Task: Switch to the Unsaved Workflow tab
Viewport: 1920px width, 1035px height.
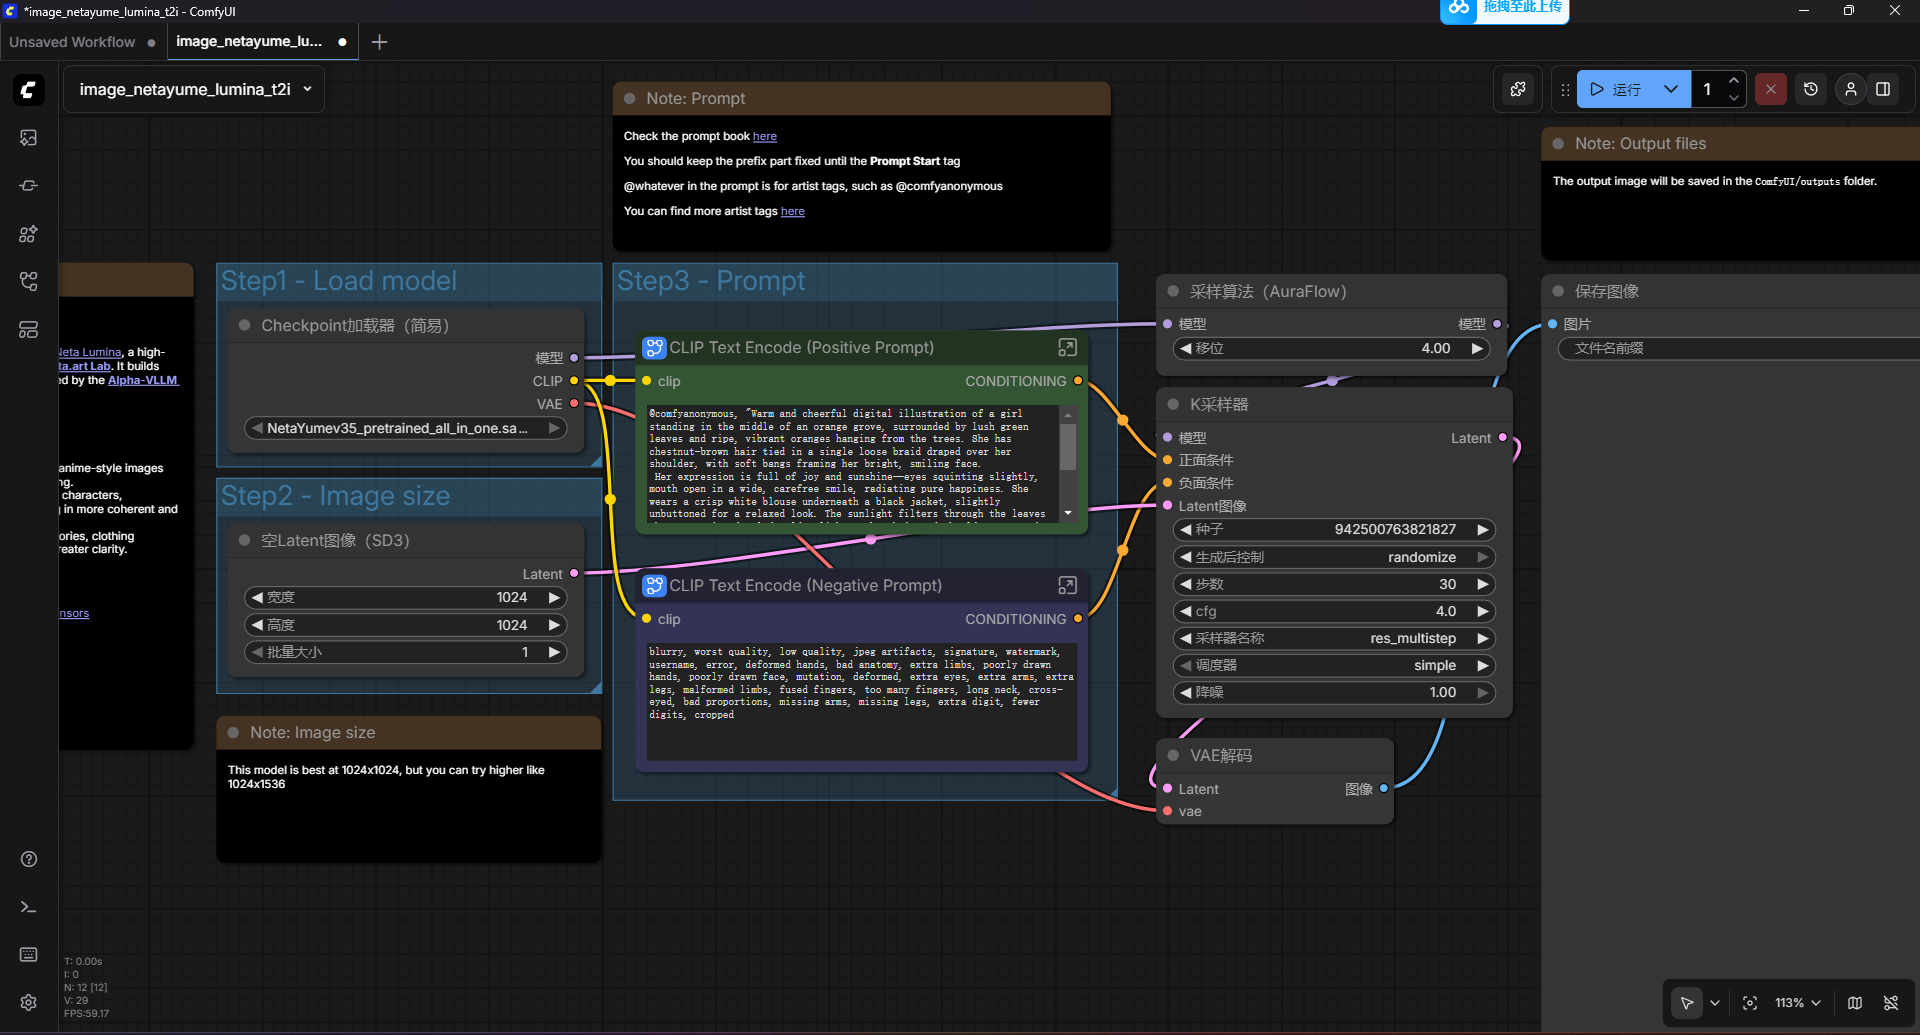Action: tap(72, 42)
